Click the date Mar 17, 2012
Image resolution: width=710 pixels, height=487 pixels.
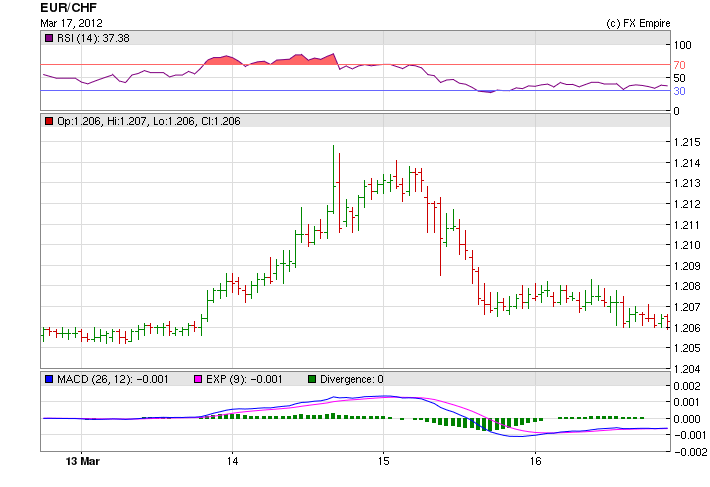point(72,23)
